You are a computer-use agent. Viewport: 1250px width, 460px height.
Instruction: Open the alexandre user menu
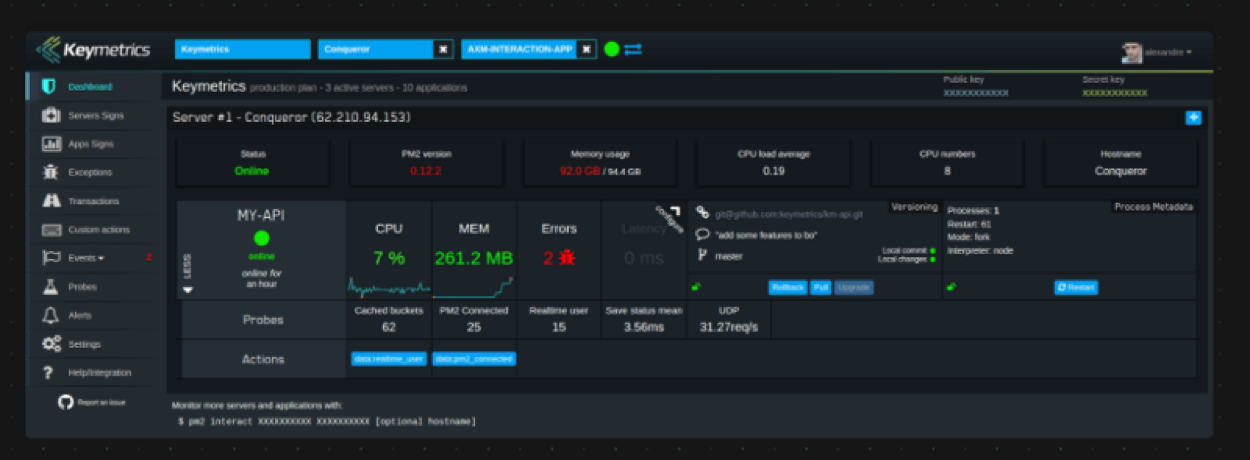pos(1168,51)
